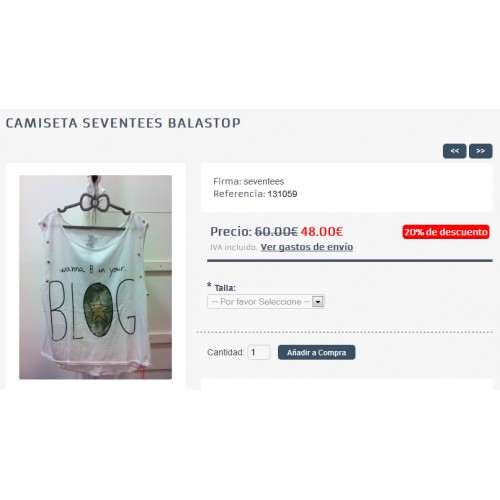500x500 pixels.
Task: Click the reference number 131059
Action: point(282,194)
